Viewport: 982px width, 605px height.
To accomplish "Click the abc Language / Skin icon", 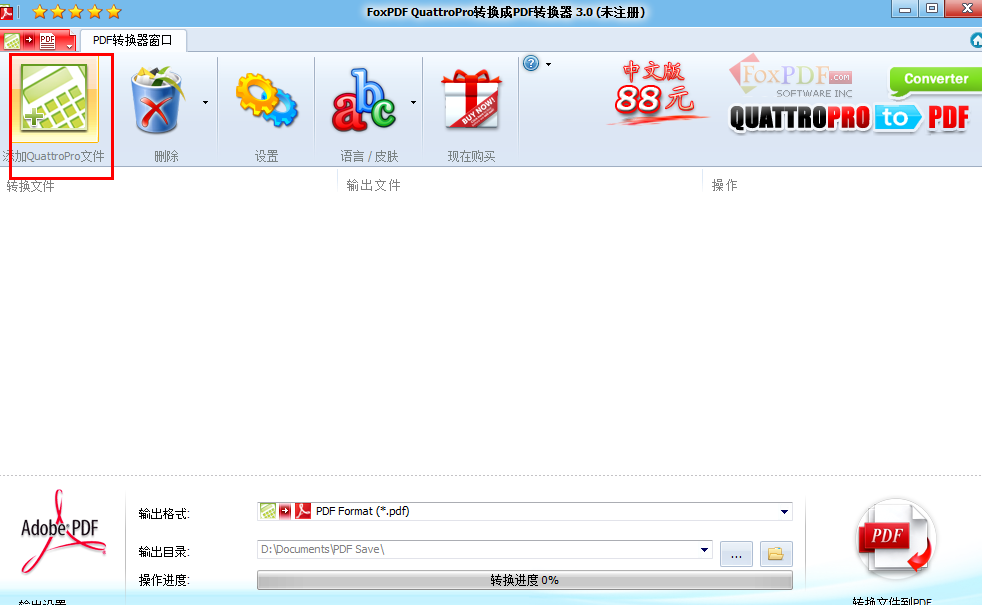I will [x=364, y=100].
